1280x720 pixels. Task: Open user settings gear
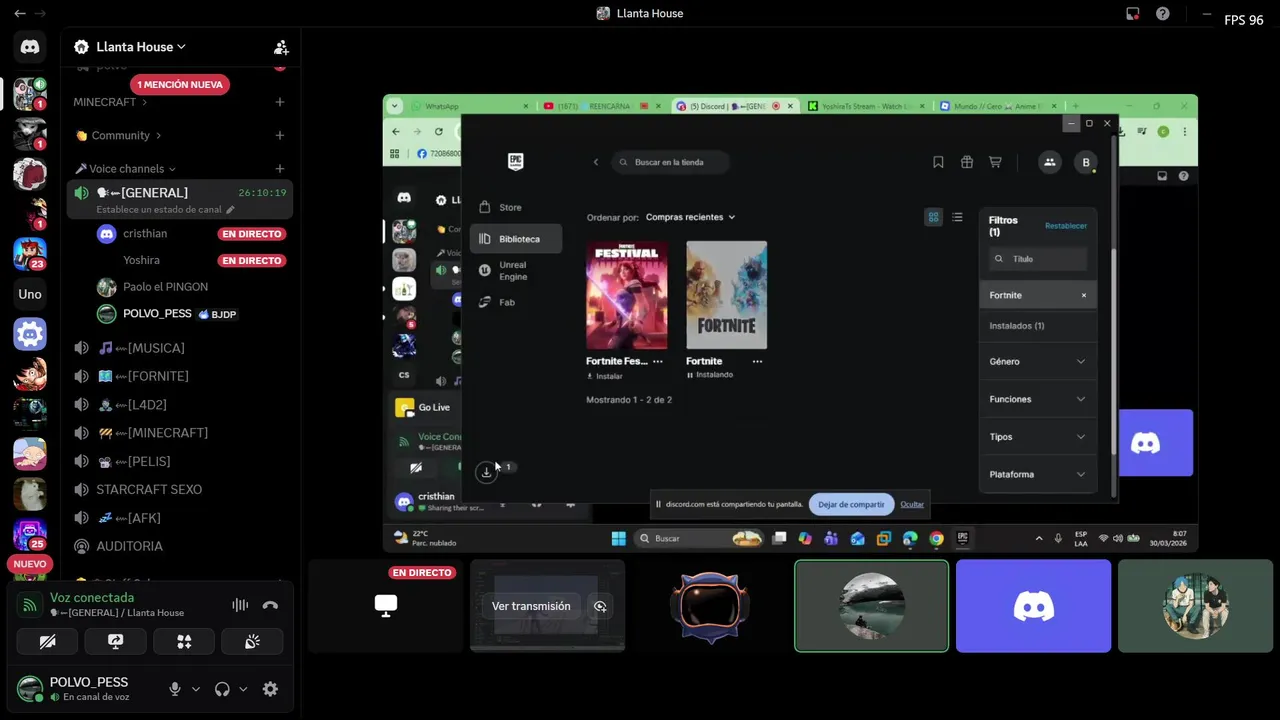[x=270, y=689]
